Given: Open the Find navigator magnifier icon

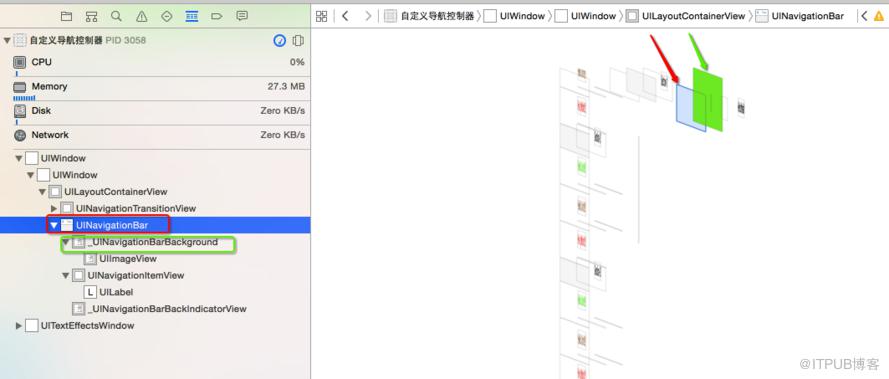Looking at the screenshot, I should pos(116,16).
